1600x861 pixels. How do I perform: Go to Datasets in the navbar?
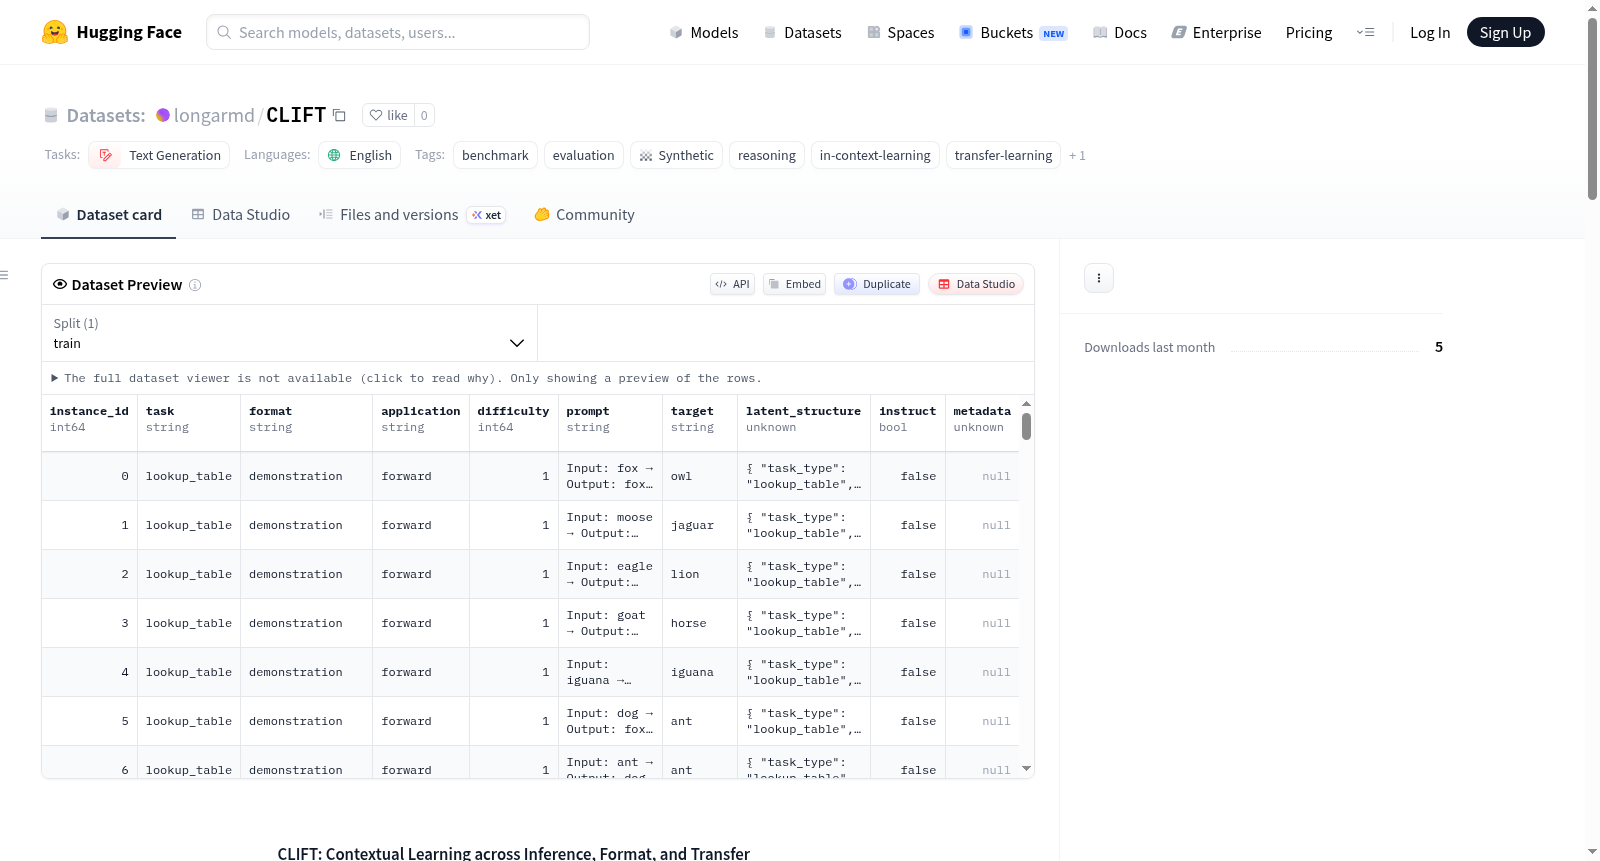click(802, 32)
